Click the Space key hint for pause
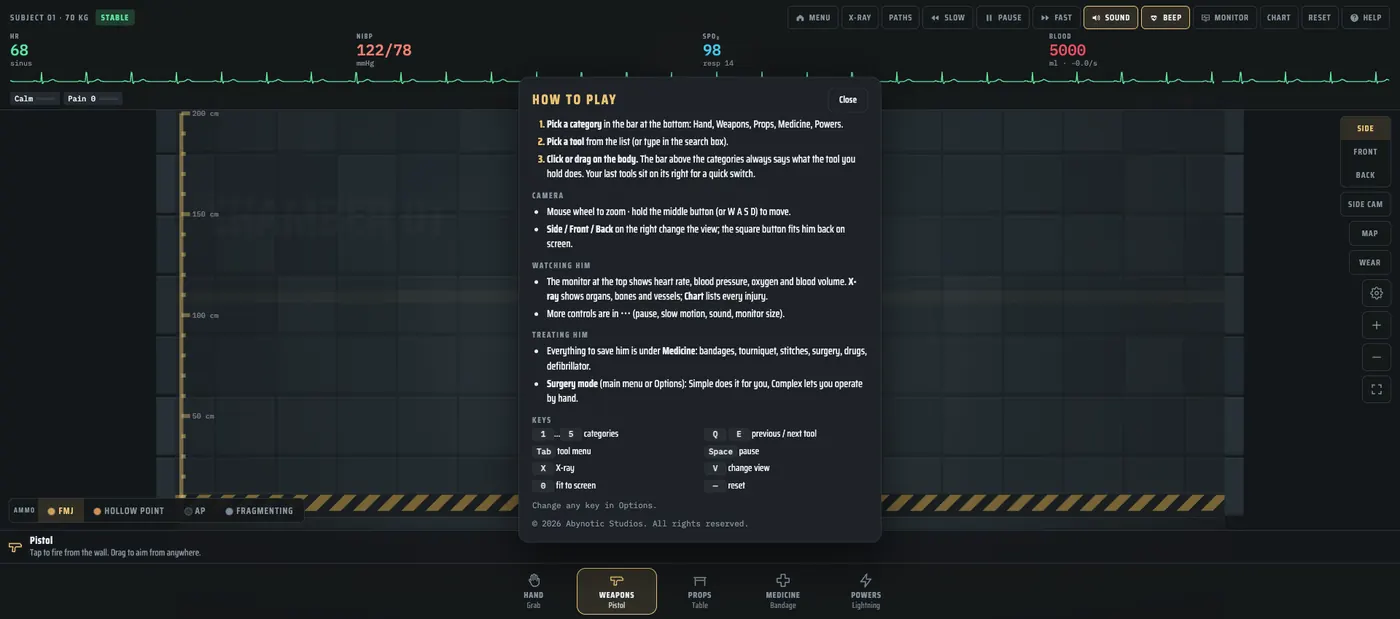This screenshot has width=1400, height=619. tap(720, 451)
